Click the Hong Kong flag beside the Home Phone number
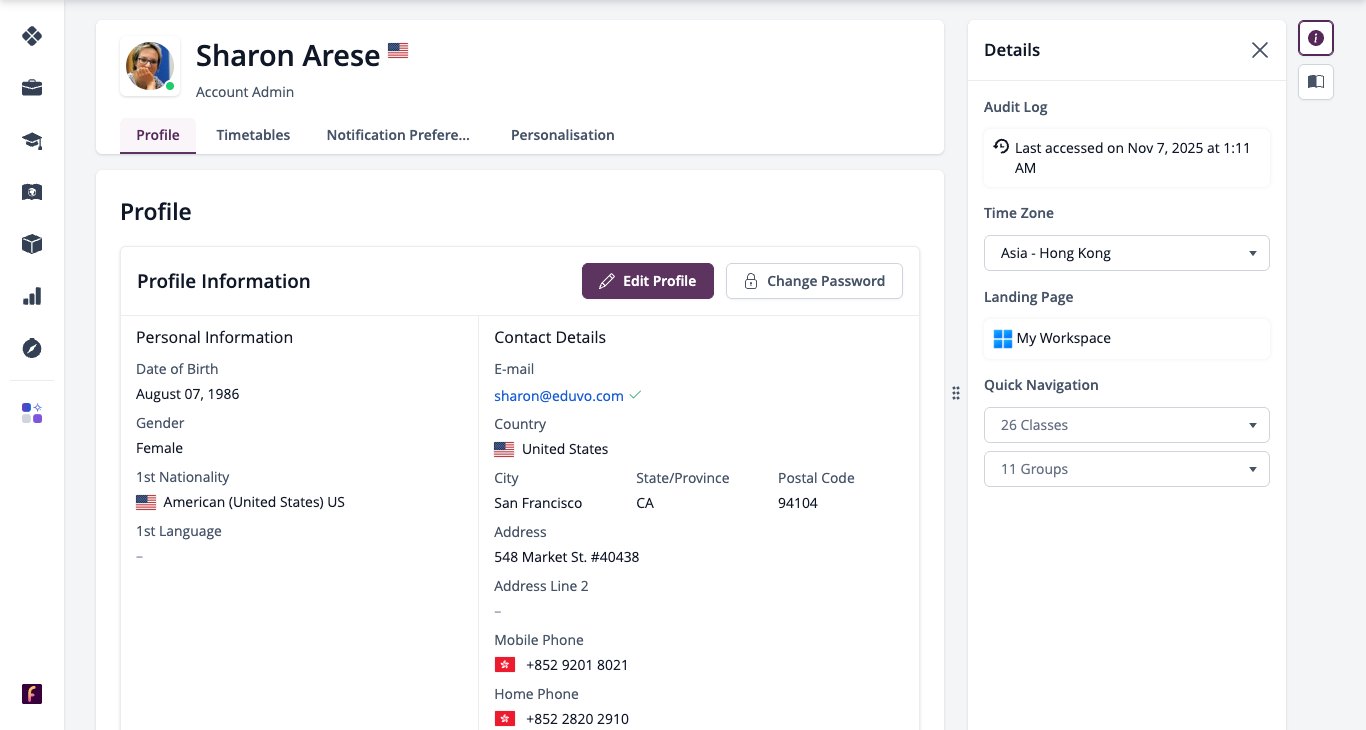Image resolution: width=1366 pixels, height=730 pixels. pyautogui.click(x=505, y=719)
